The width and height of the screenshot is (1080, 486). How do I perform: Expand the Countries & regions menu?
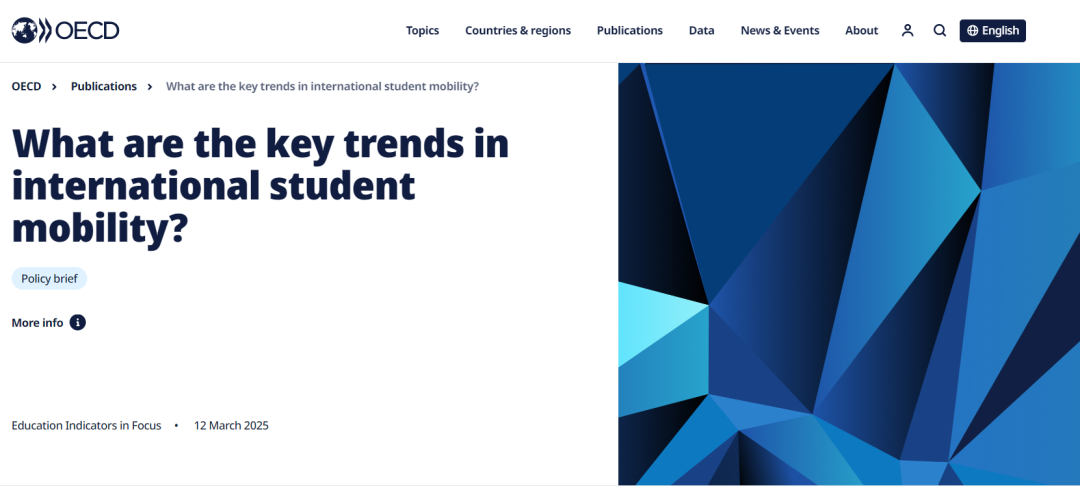(x=517, y=31)
